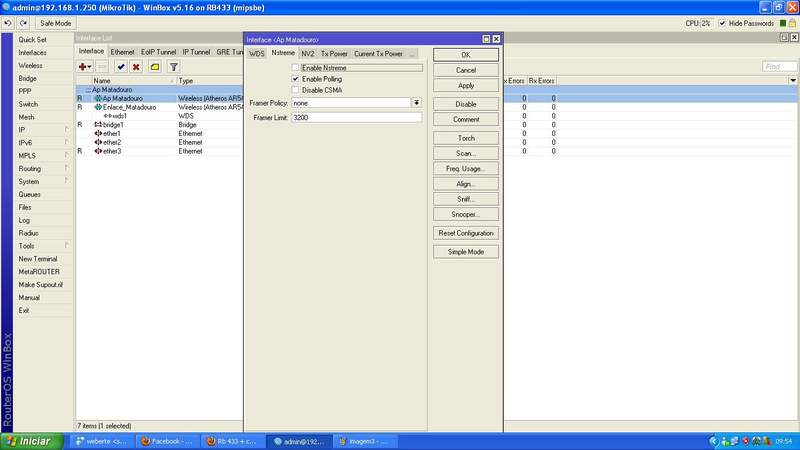Open Quick Set in the sidebar
Image resolution: width=800 pixels, height=450 pixels.
pos(33,40)
